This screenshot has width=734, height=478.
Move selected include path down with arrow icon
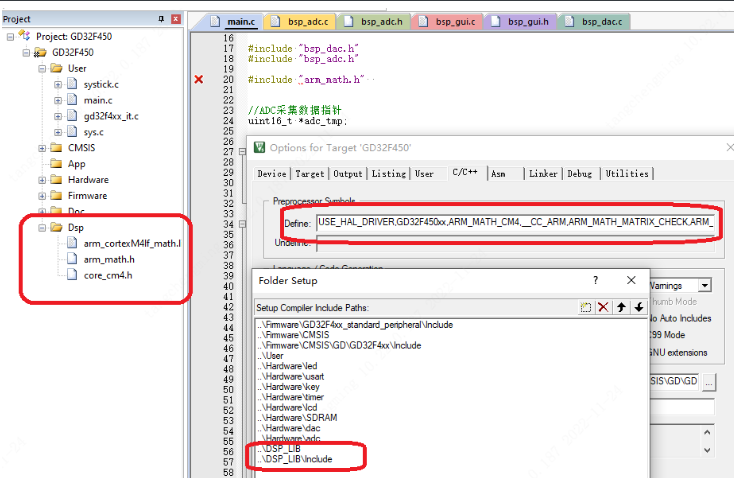coord(639,308)
